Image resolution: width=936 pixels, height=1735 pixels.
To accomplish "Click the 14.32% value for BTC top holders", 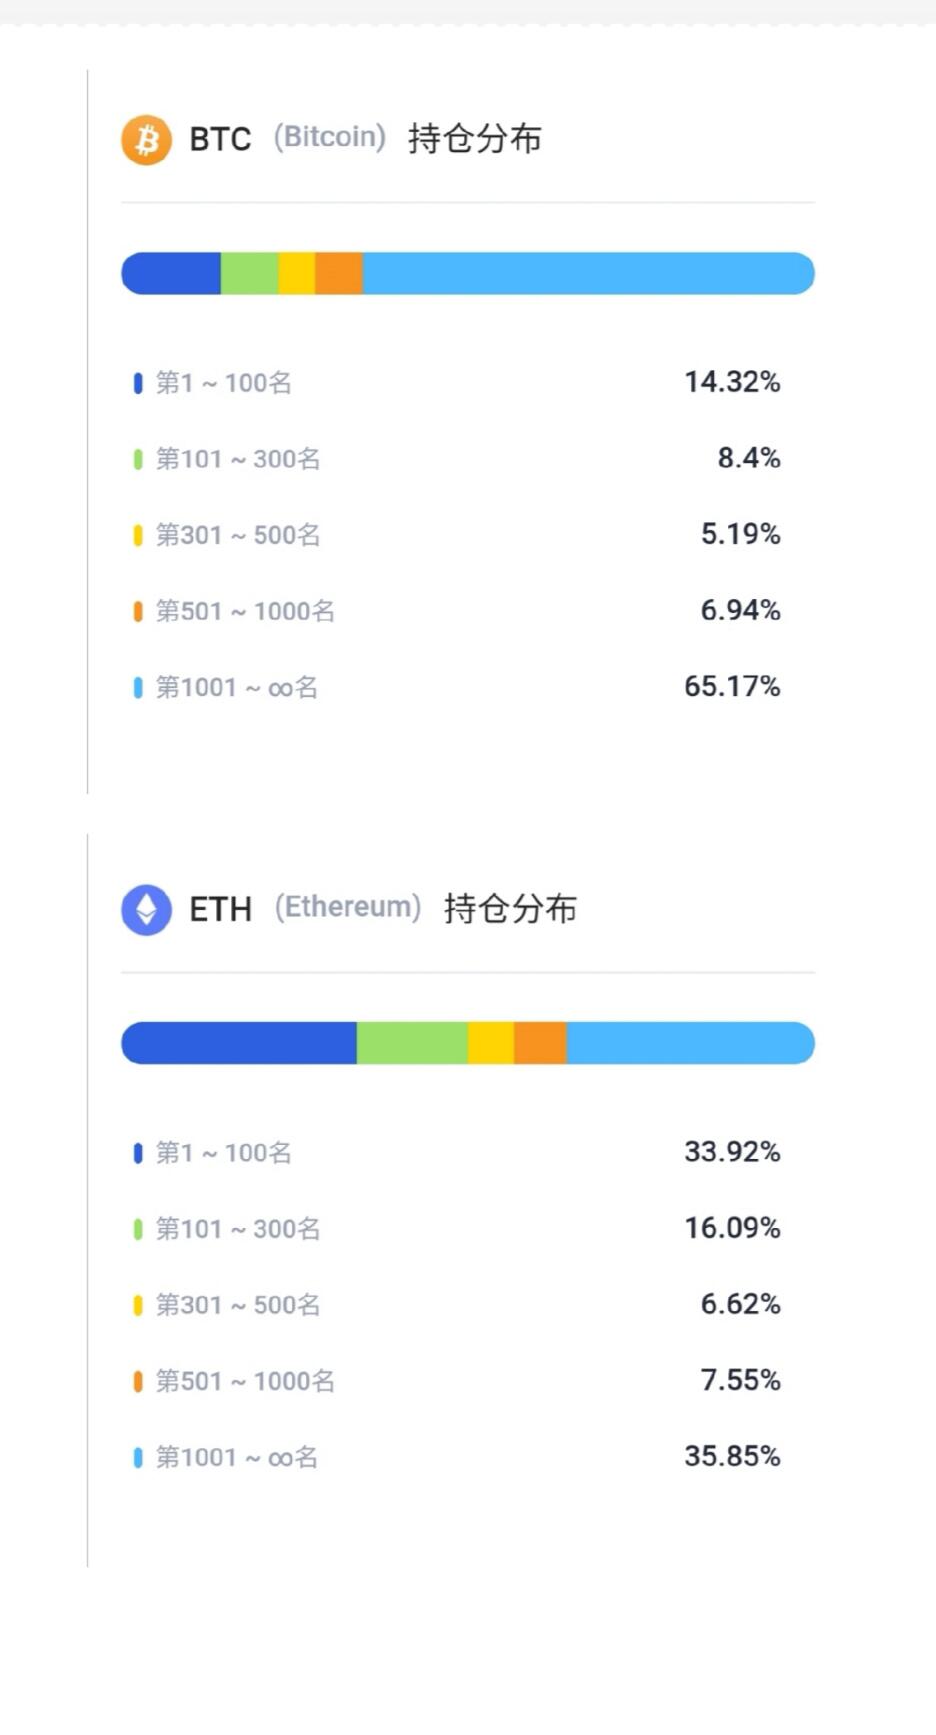I will 731,381.
